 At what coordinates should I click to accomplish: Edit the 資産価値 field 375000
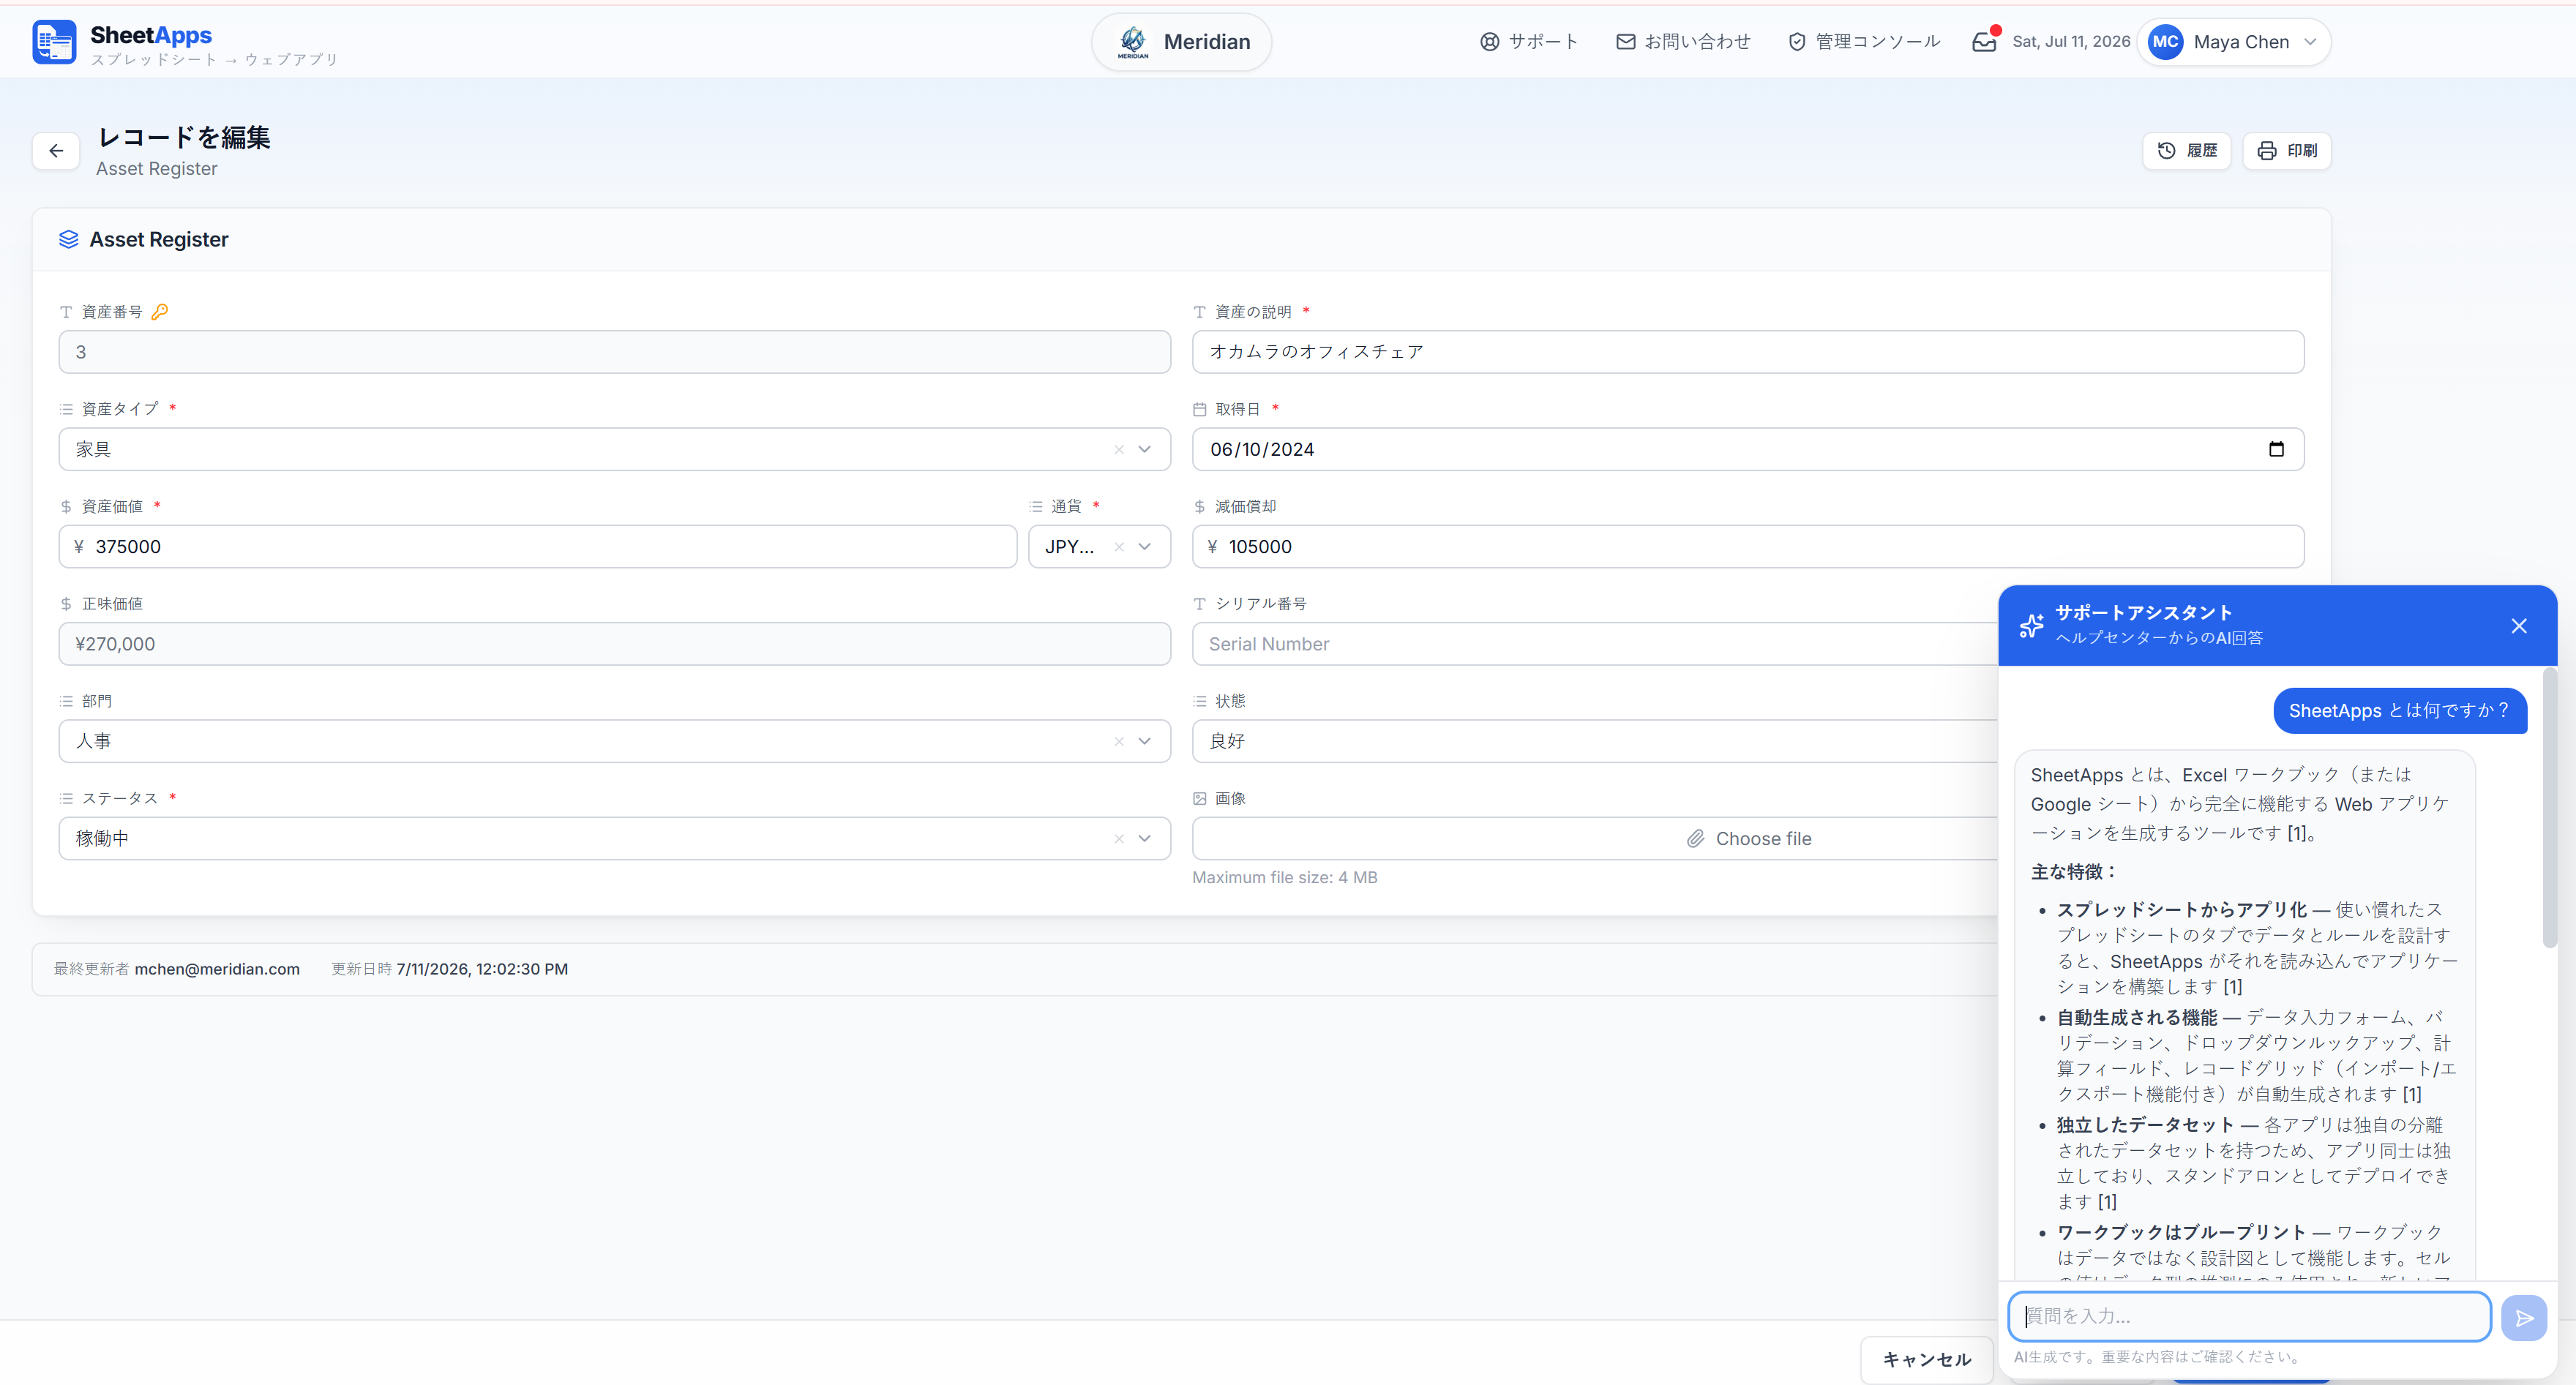(537, 547)
